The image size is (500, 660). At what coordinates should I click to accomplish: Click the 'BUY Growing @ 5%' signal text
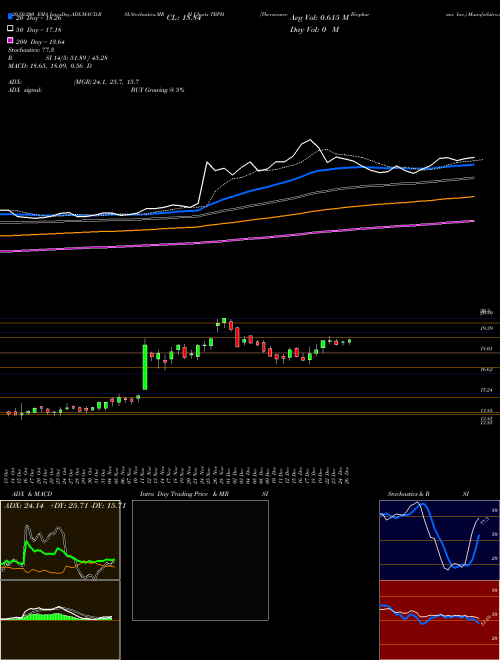coord(157,90)
